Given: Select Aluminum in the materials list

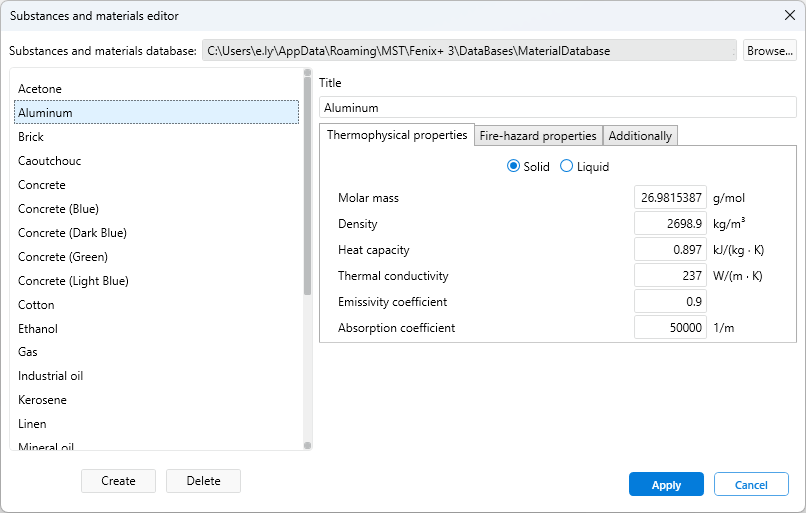Looking at the screenshot, I should pyautogui.click(x=156, y=113).
